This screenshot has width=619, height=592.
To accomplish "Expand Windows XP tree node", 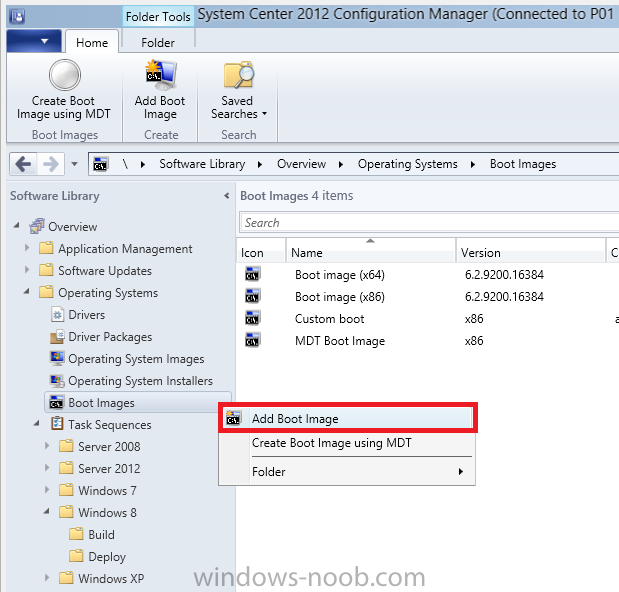I will pos(47,578).
